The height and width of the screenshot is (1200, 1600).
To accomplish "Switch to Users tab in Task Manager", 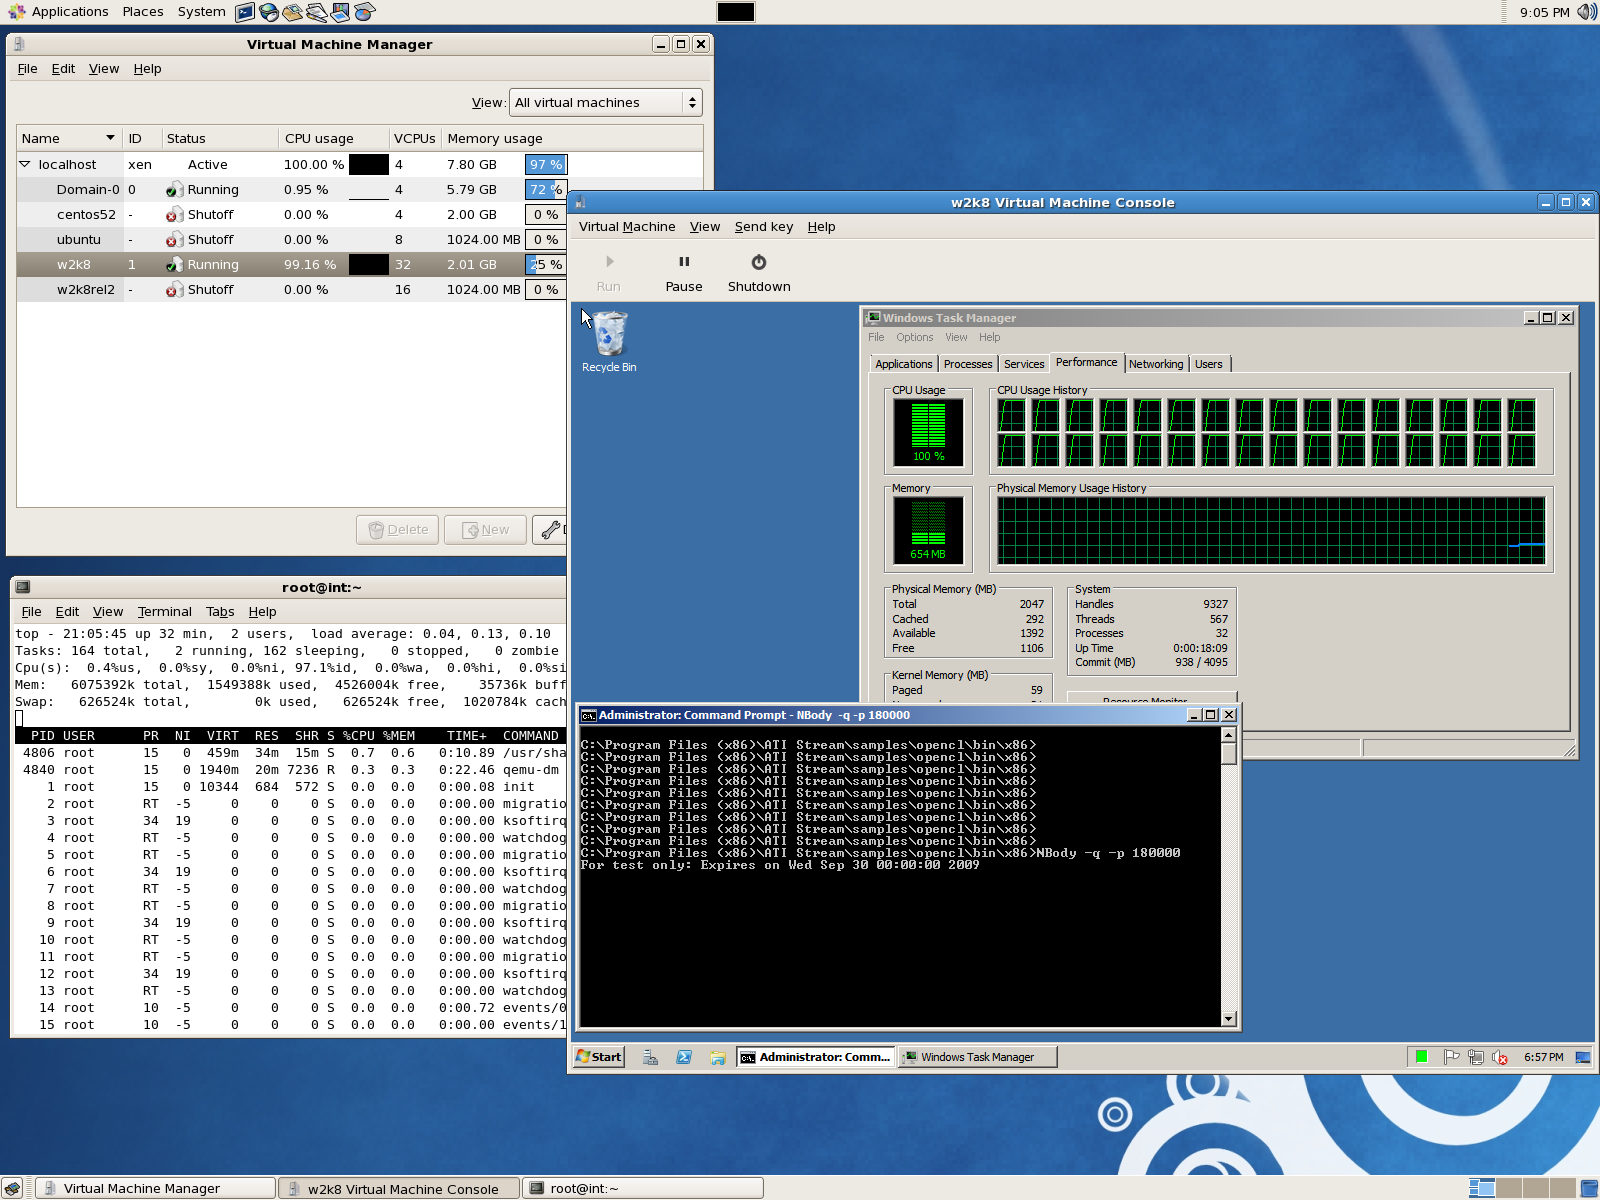I will point(1209,364).
